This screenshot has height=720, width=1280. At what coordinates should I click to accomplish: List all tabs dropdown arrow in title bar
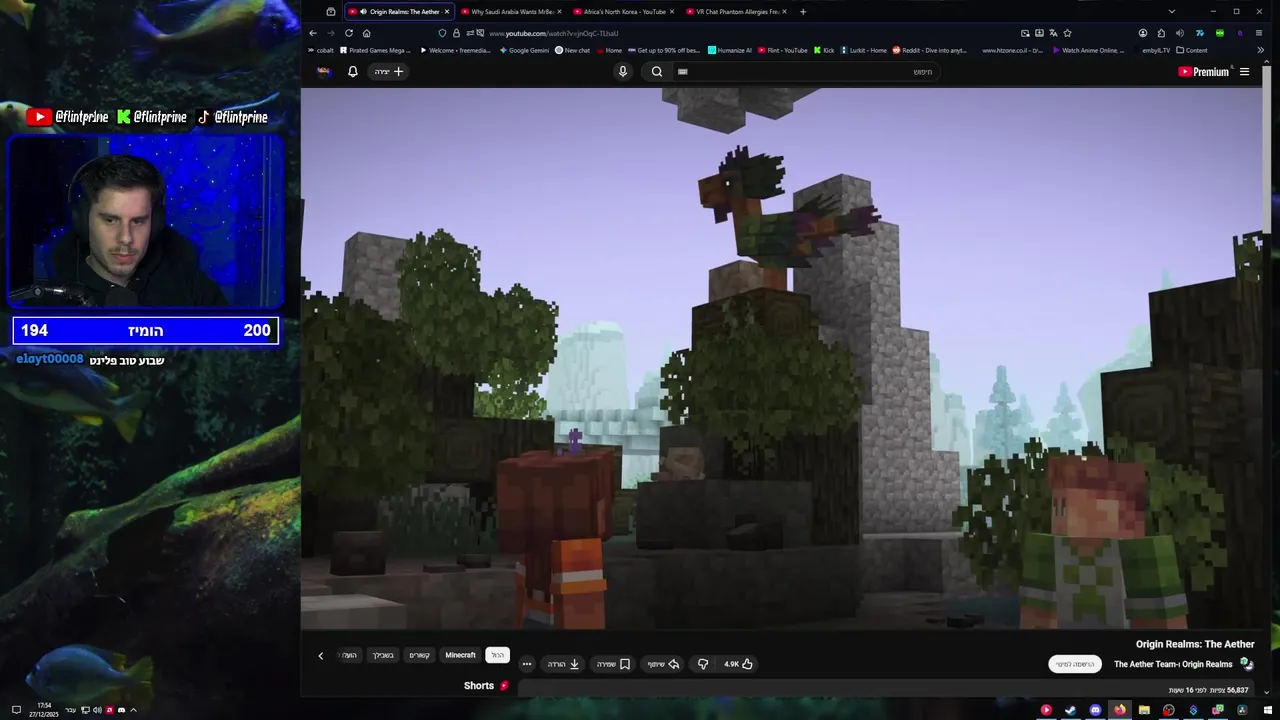tap(1171, 12)
